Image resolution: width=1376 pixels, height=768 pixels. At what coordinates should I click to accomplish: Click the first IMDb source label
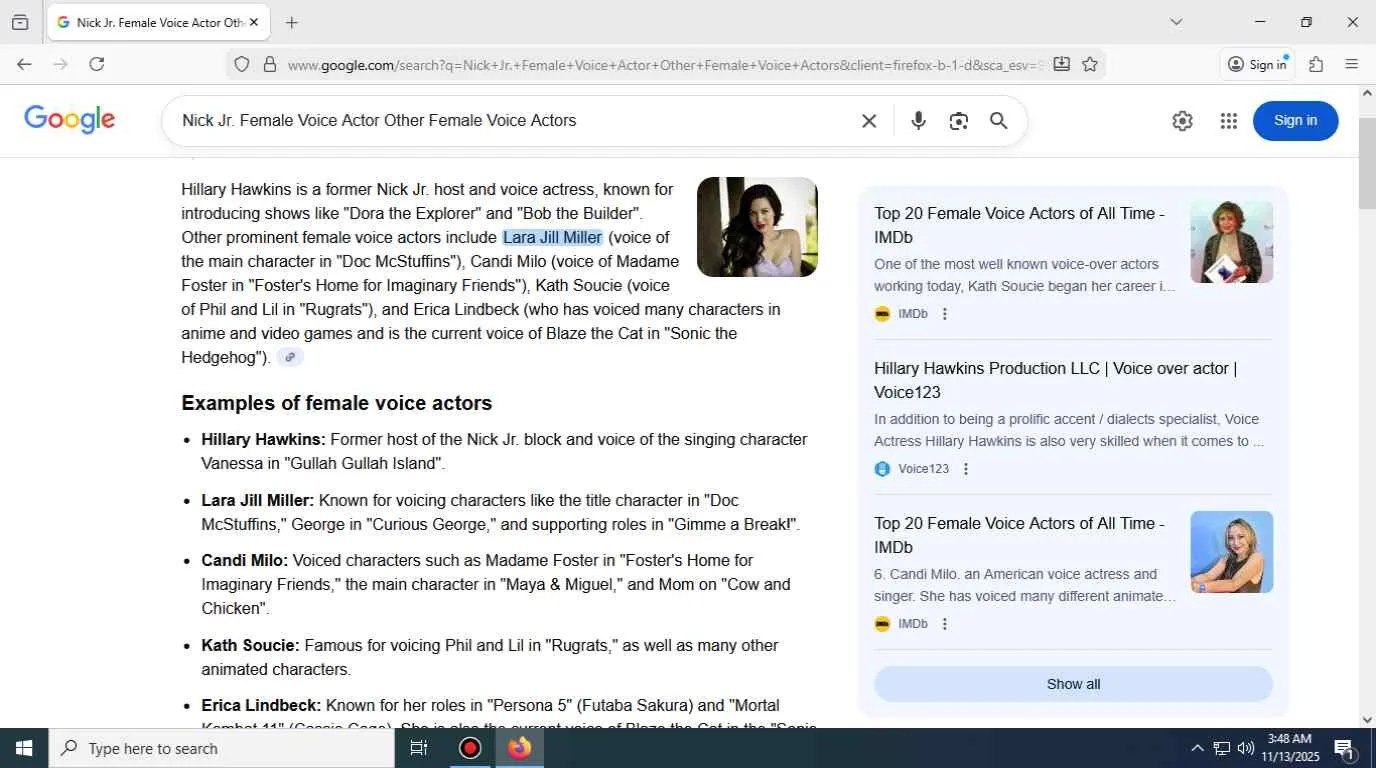913,314
